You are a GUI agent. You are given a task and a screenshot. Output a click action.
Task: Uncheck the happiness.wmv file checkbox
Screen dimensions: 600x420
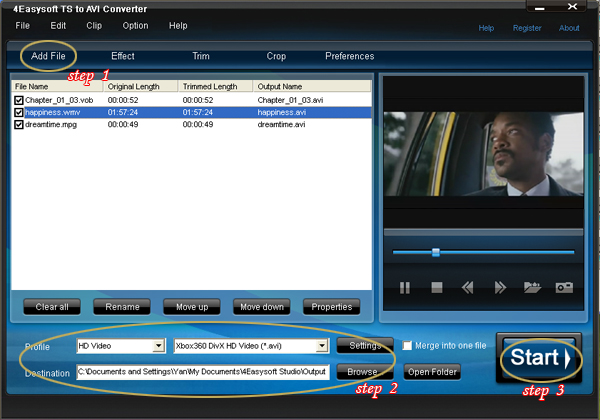point(19,112)
